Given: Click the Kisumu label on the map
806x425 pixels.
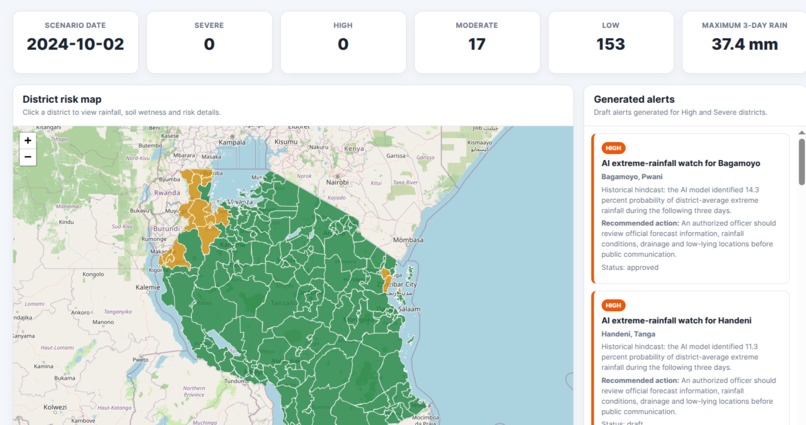Looking at the screenshot, I should (x=286, y=141).
